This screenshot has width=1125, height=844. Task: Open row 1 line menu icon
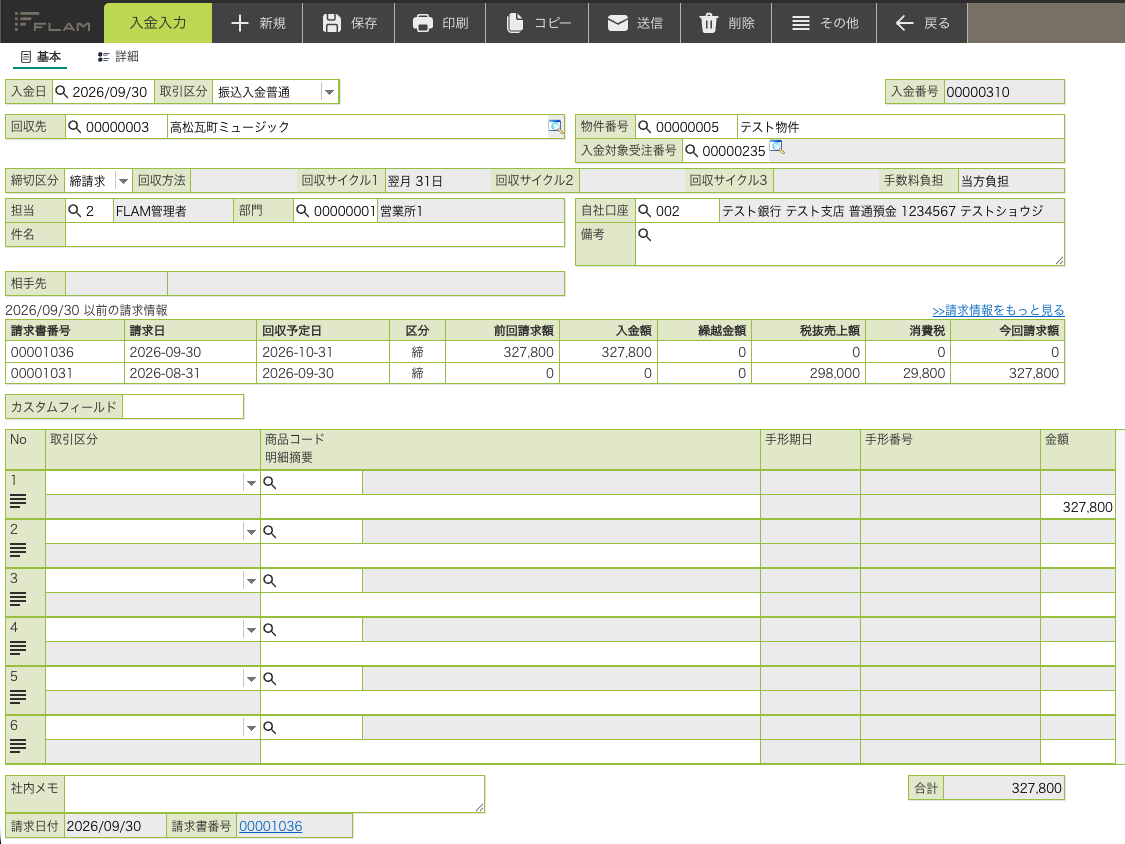[x=18, y=501]
